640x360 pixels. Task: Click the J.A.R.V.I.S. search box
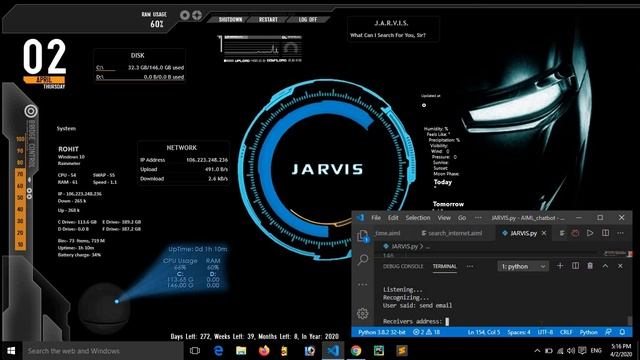point(392,29)
